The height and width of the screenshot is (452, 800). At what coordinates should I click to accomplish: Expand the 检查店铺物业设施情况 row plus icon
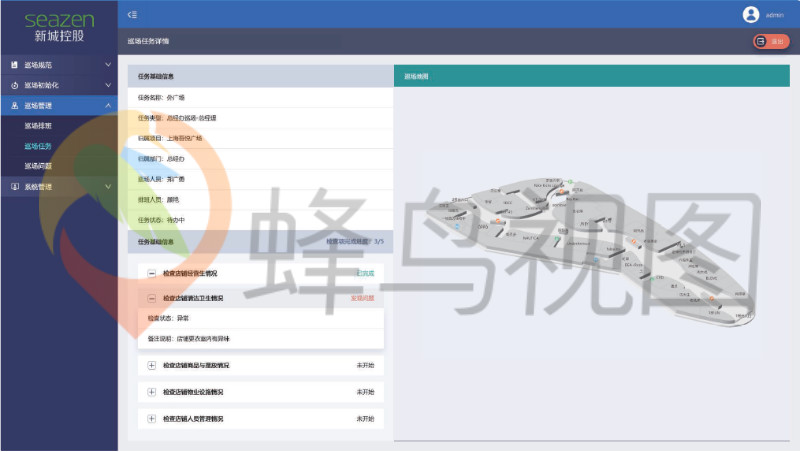152,392
